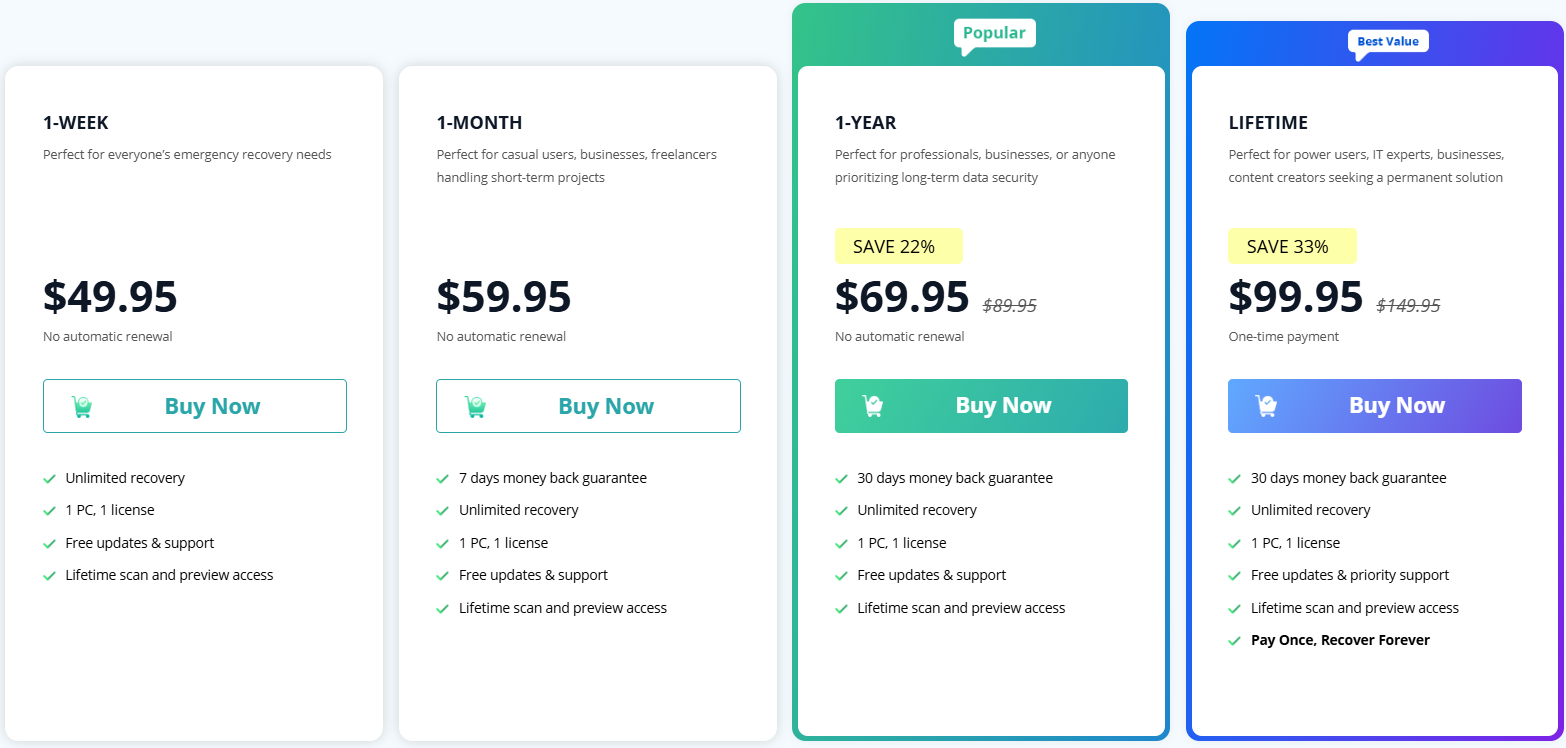Click the cart icon in 1-Year Buy Now
Screen dimensions: 1566x748
coord(873,406)
